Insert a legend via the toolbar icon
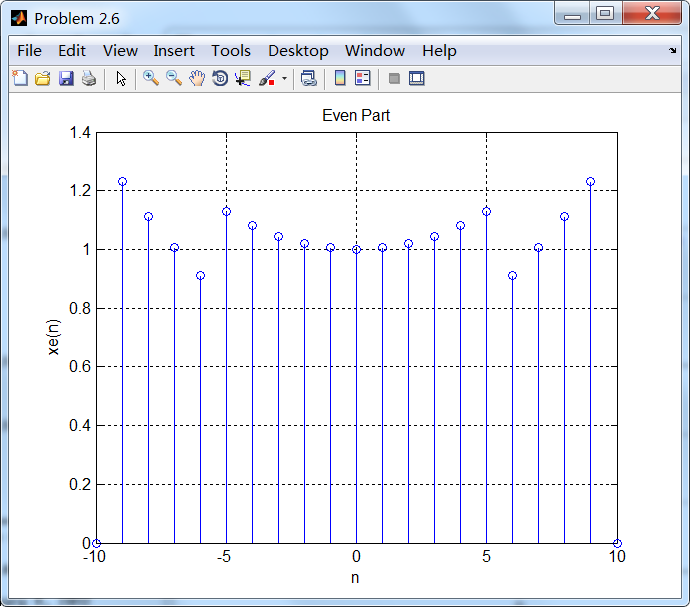The height and width of the screenshot is (607, 690). 363,78
